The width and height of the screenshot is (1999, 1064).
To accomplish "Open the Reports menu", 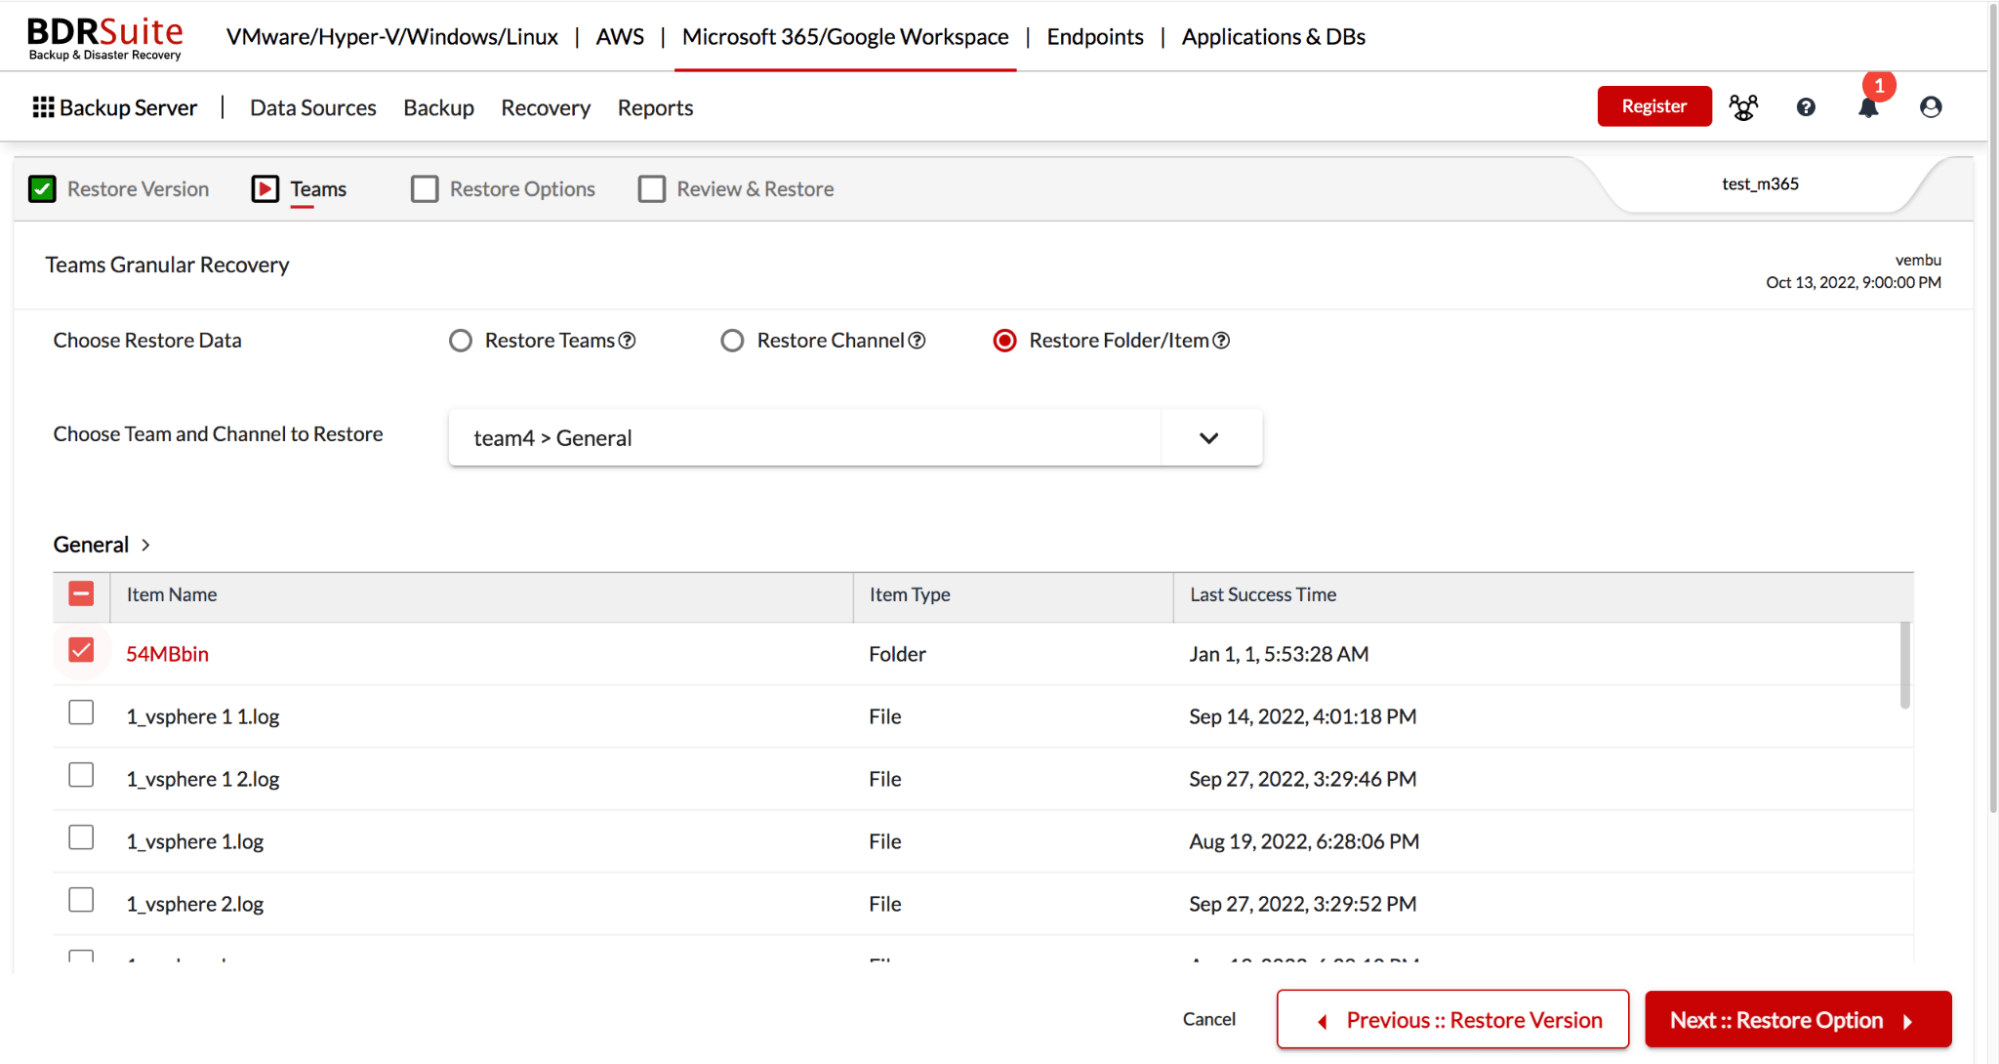I will click(x=655, y=108).
